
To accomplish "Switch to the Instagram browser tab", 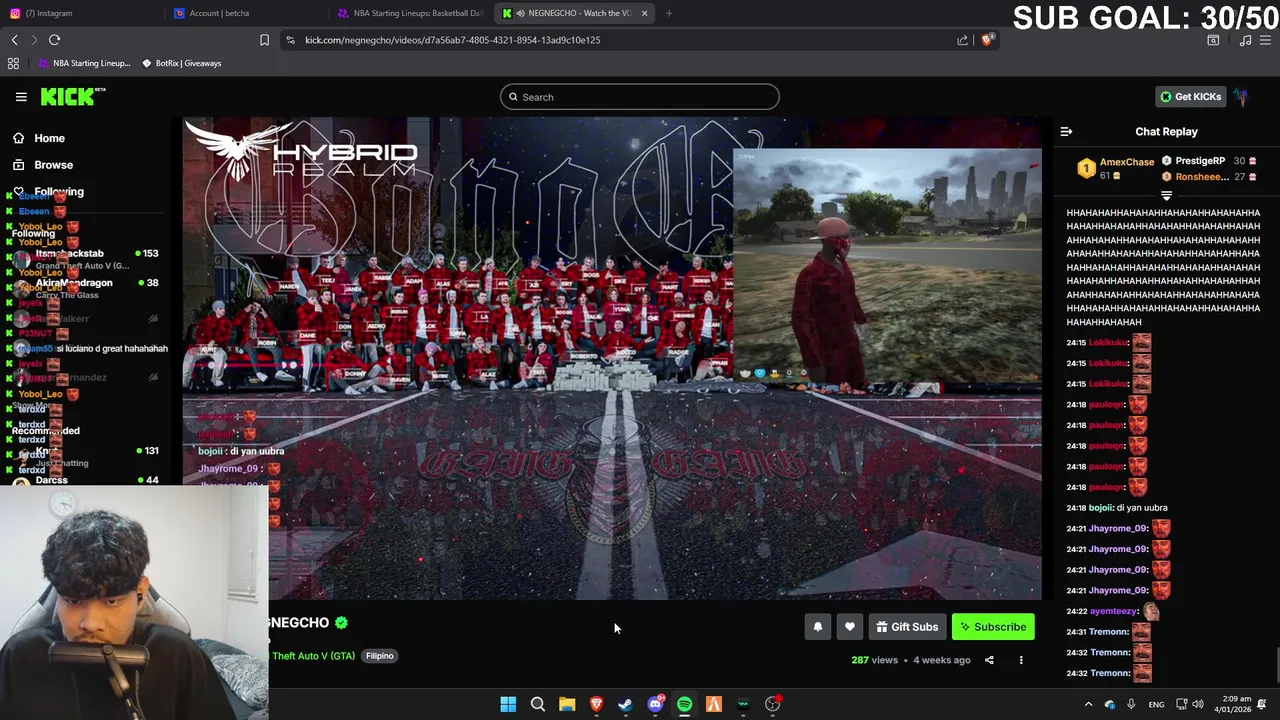I will point(80,13).
